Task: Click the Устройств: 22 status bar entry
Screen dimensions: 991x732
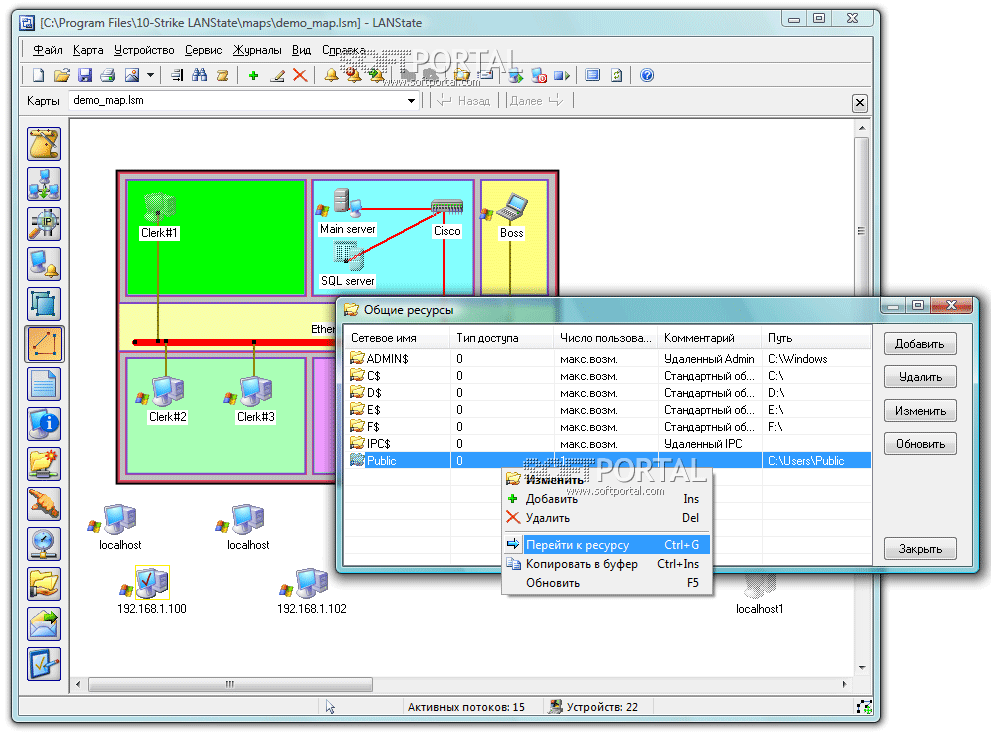Action: pos(594,707)
